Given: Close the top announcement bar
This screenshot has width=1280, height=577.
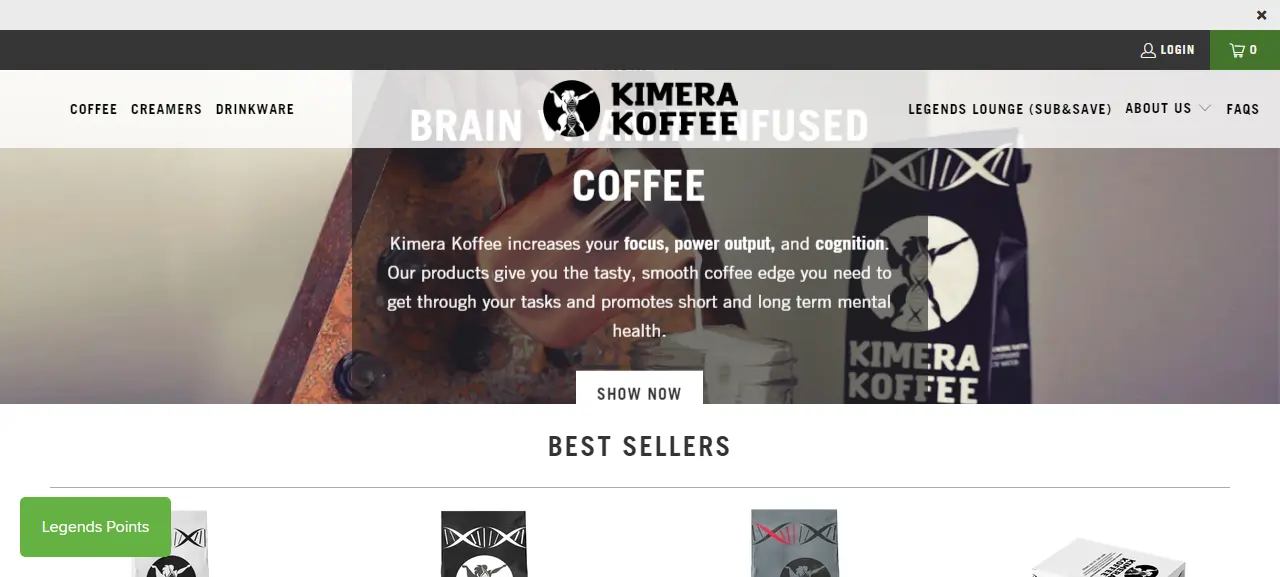Looking at the screenshot, I should click(1262, 15).
